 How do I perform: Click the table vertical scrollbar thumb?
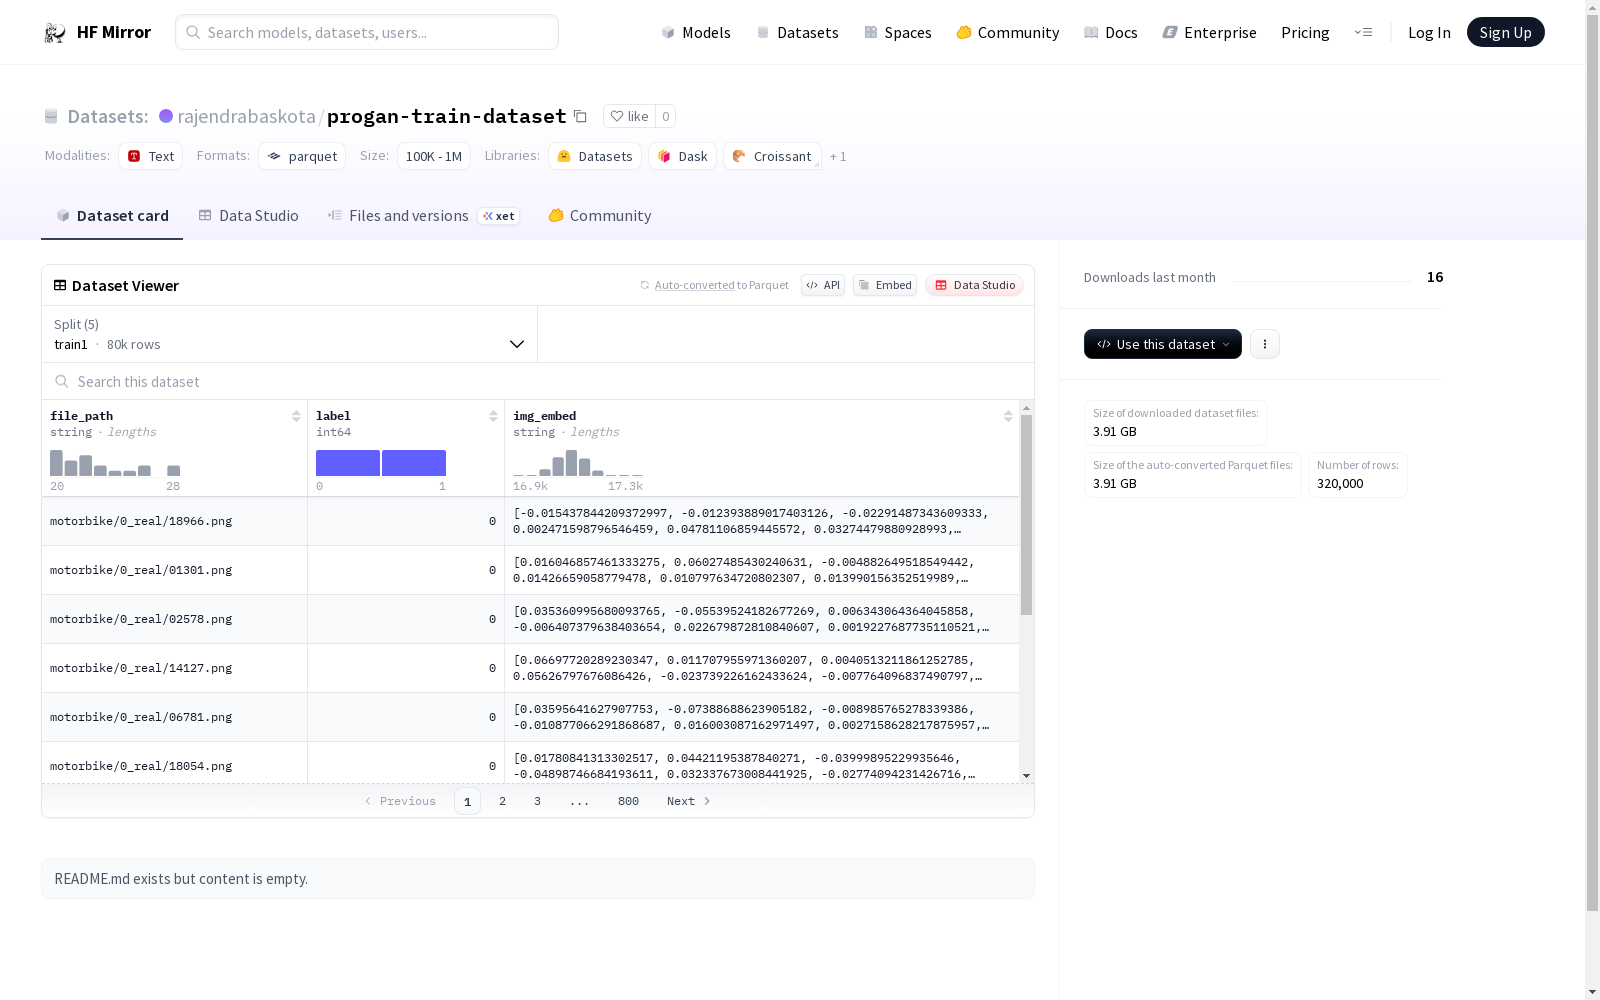tap(1026, 515)
